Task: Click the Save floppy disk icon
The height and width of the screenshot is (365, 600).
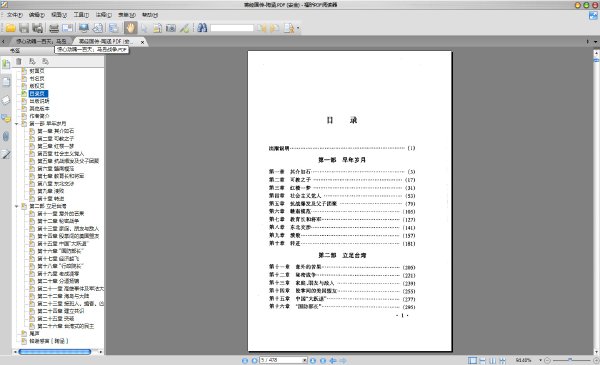Action: (24, 28)
